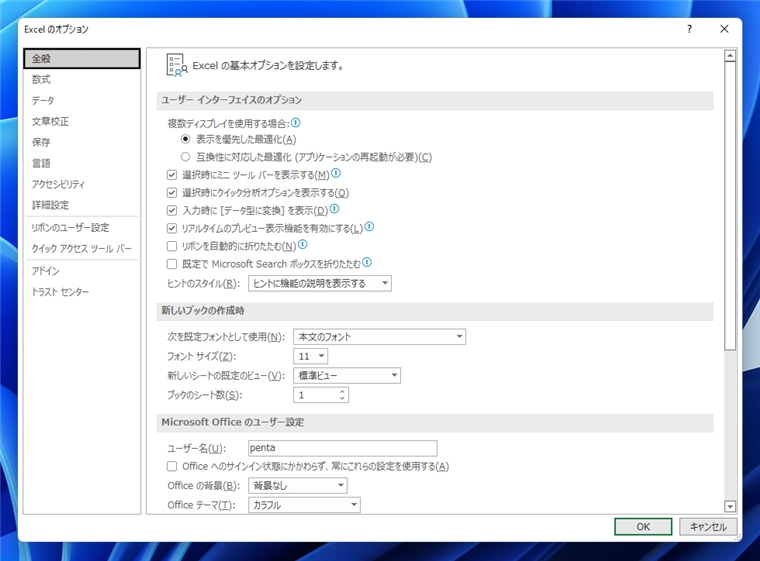760x561 pixels.
Task: Open リボンのユーザー設定 category
Action: 82,227
